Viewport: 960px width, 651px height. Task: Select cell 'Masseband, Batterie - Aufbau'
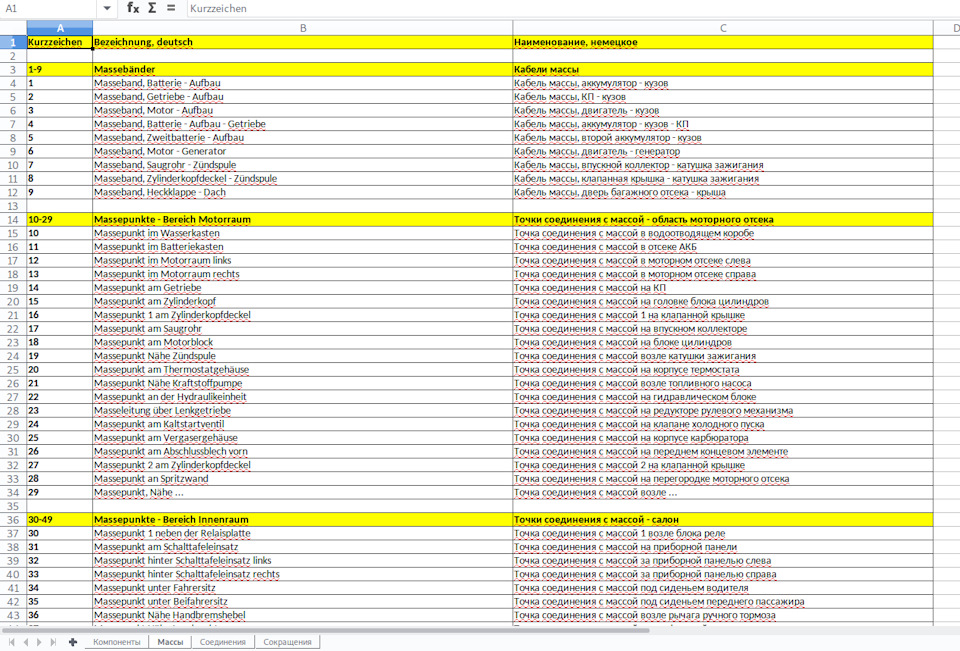pos(303,83)
